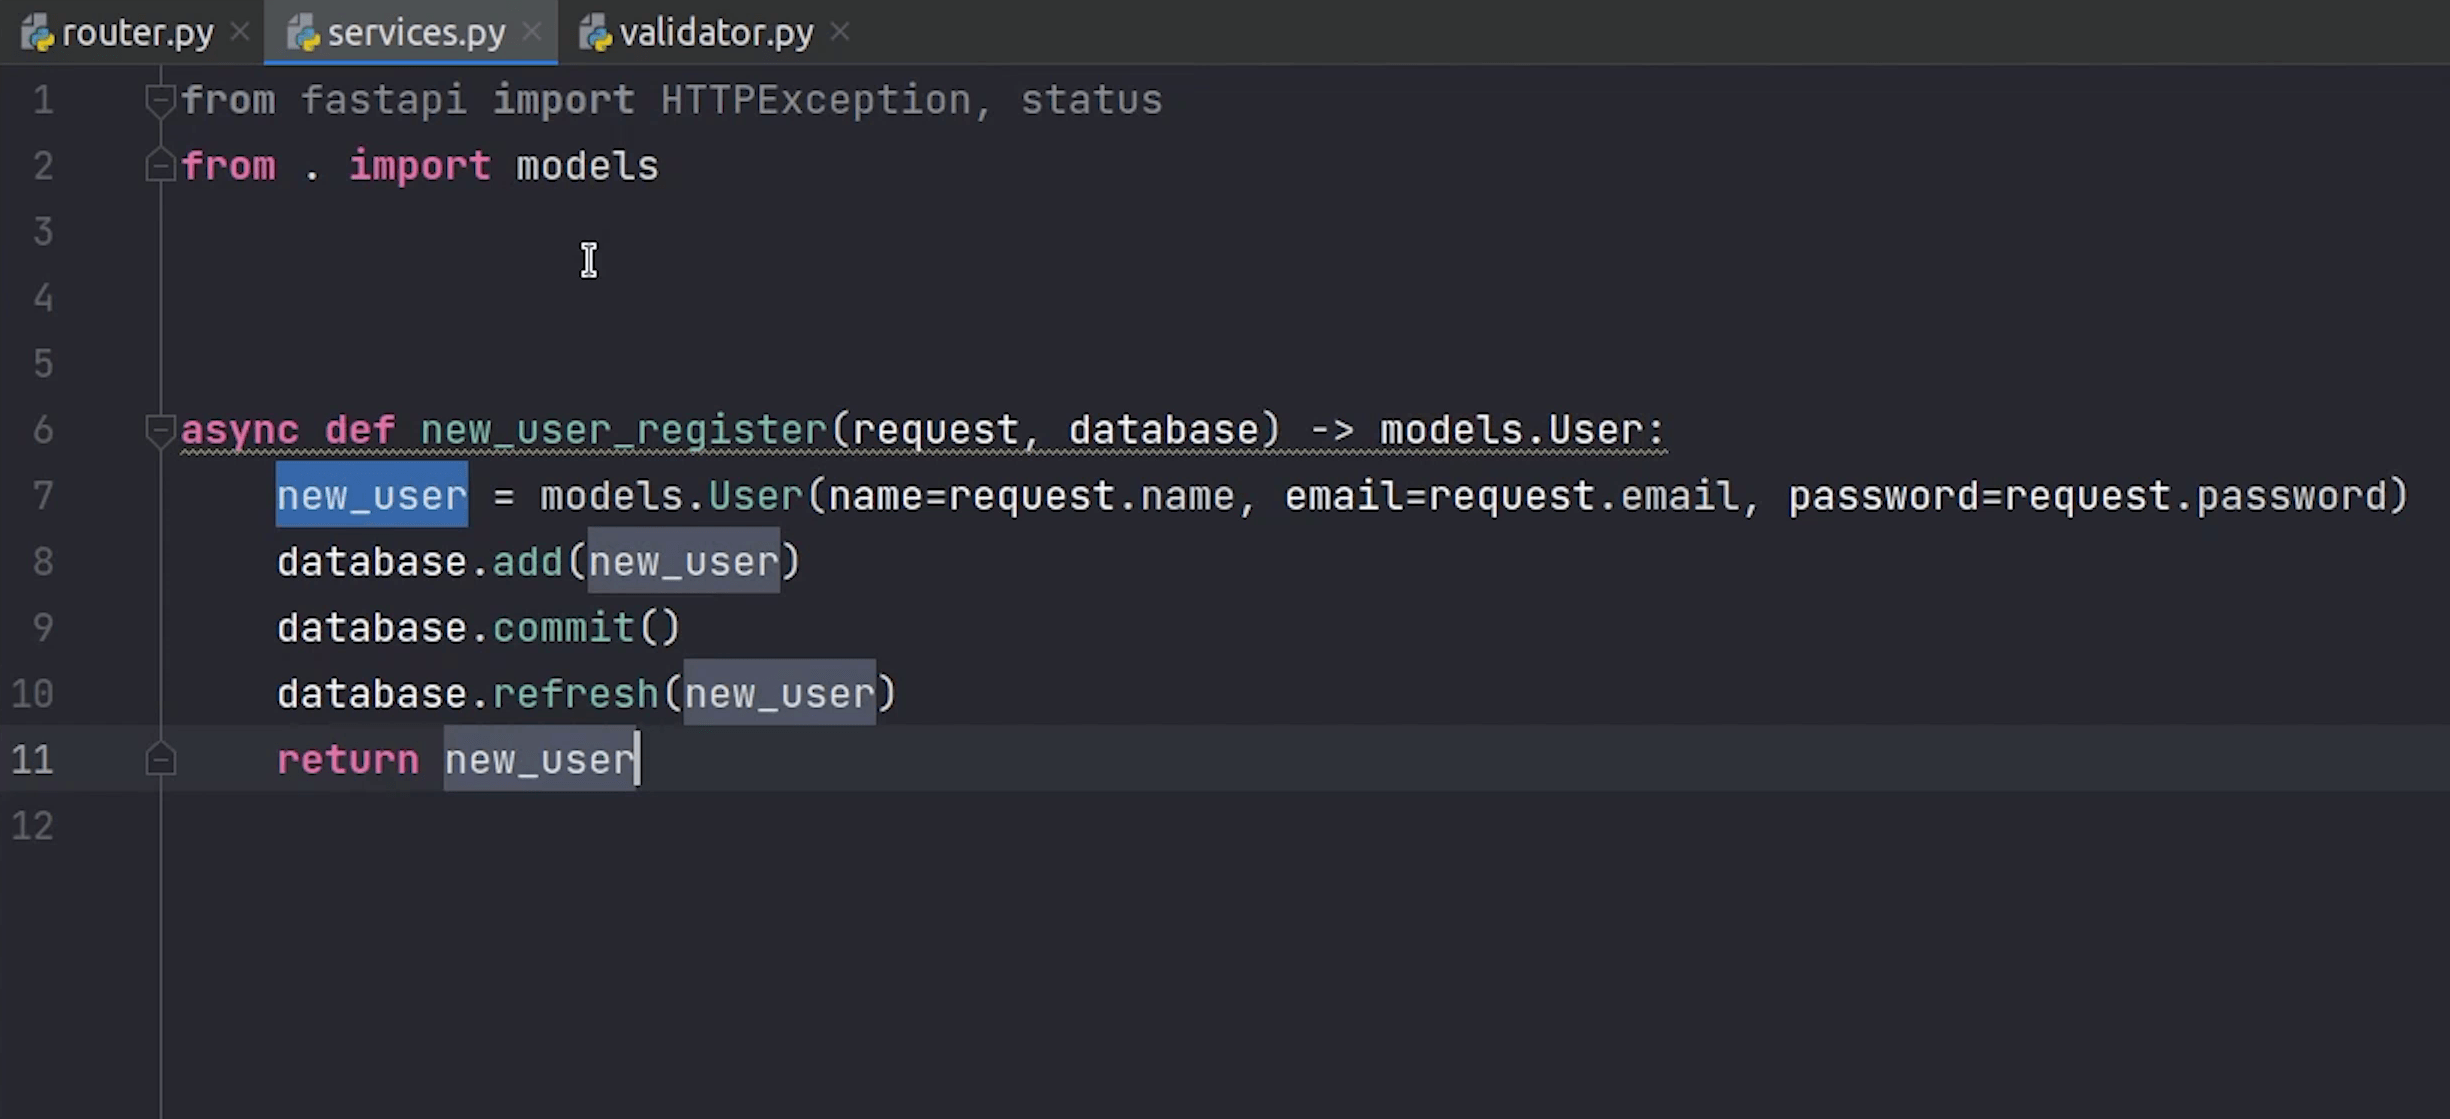Collapse the imports fold marker on line 1
The height and width of the screenshot is (1119, 2450).
tap(160, 100)
